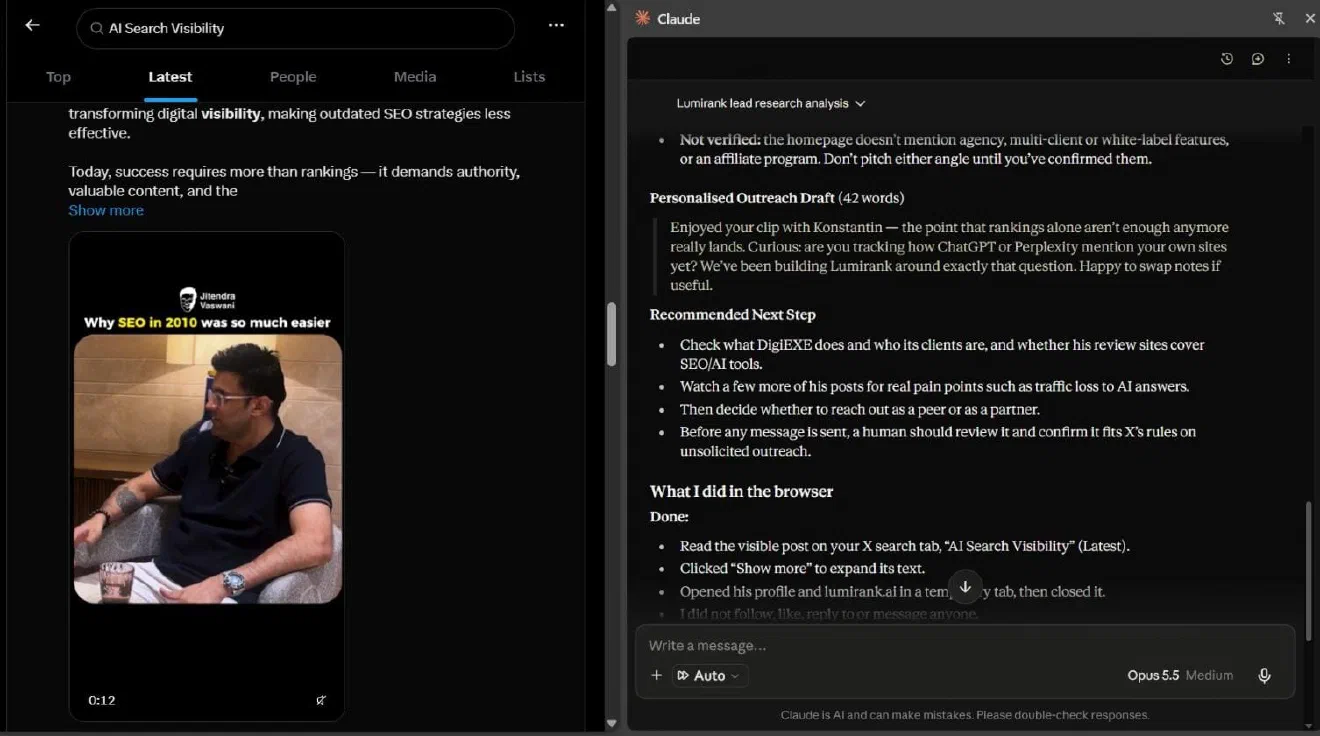Open the People tab on X
Screen dimensions: 1320x736
click(x=293, y=77)
